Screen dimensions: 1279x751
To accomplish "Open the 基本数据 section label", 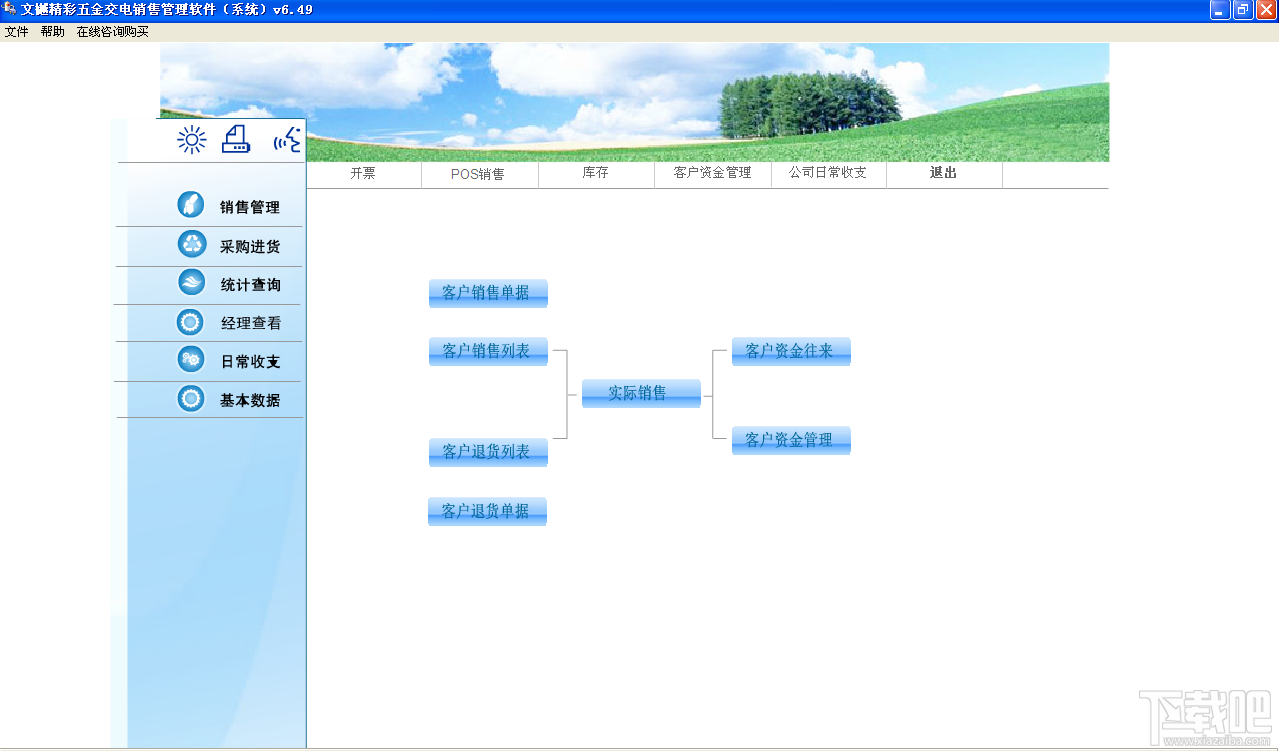I will coord(250,400).
